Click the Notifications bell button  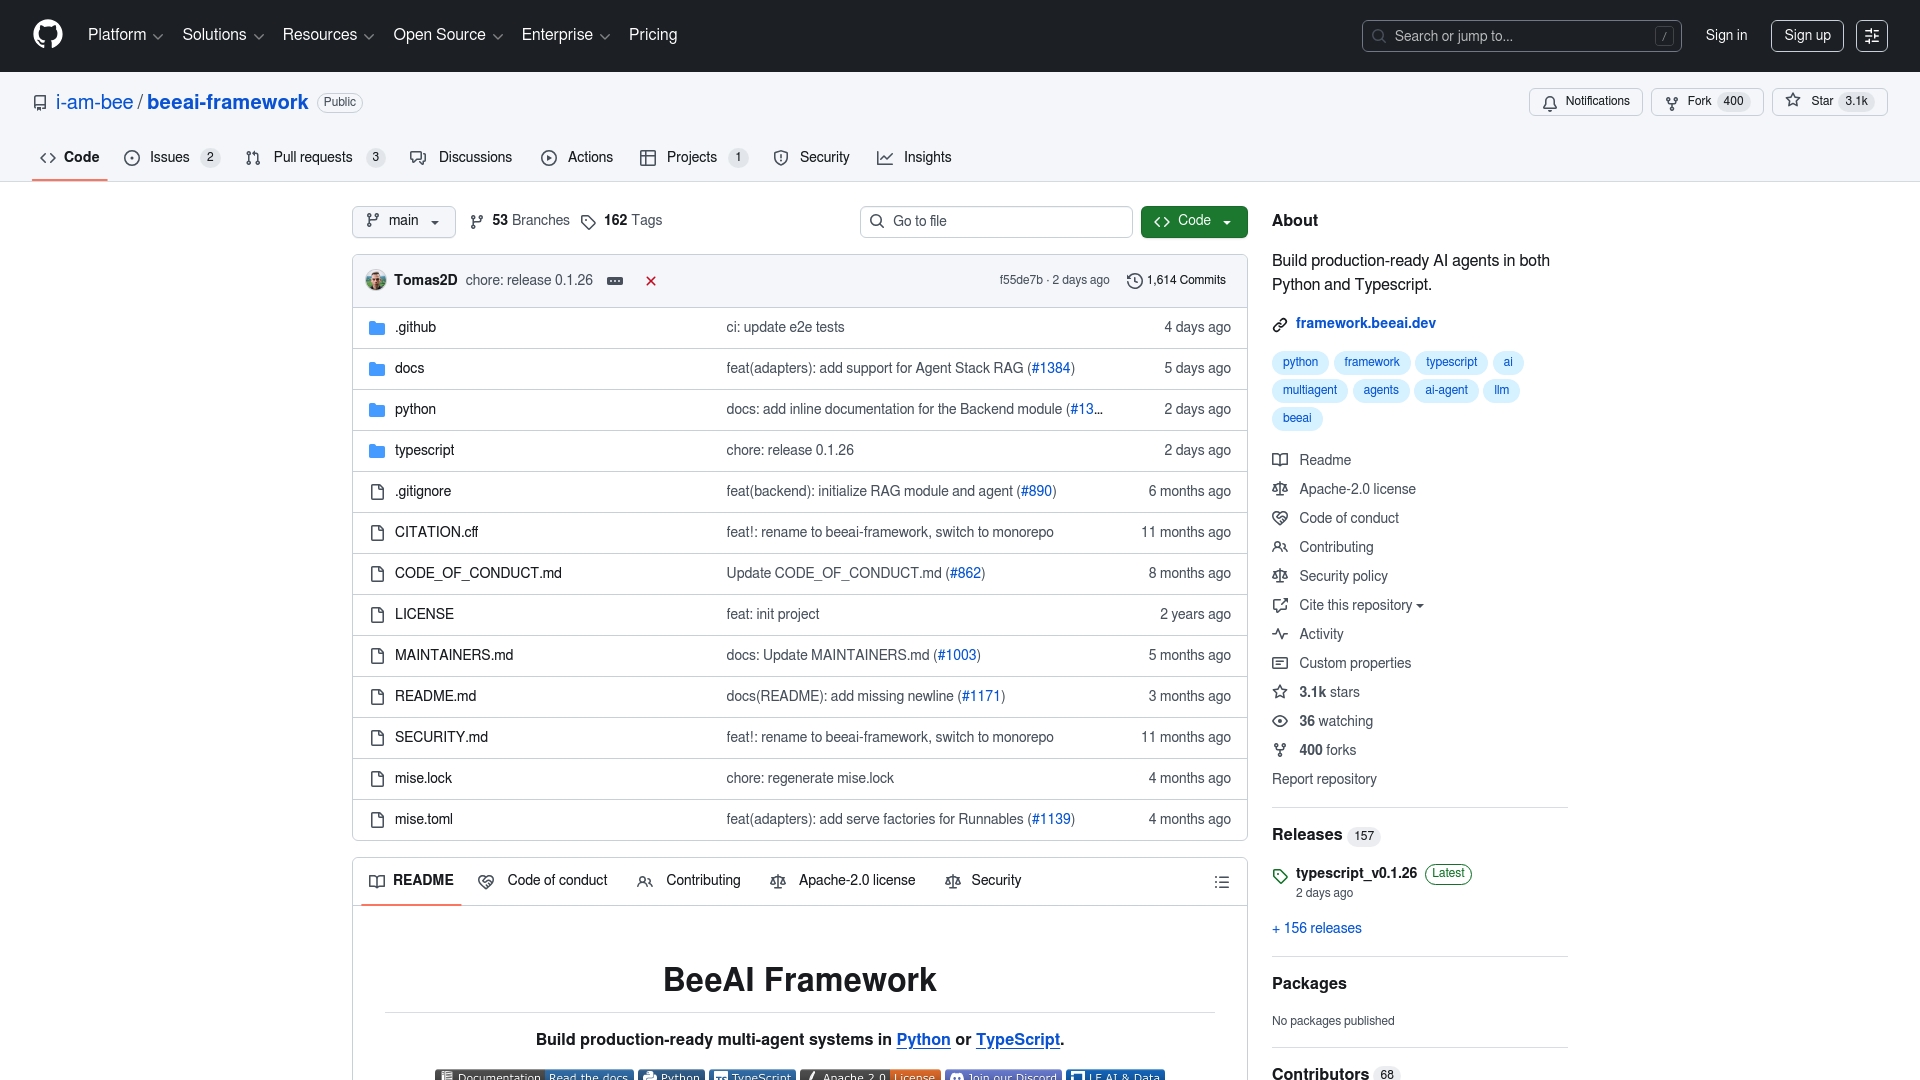(1585, 102)
